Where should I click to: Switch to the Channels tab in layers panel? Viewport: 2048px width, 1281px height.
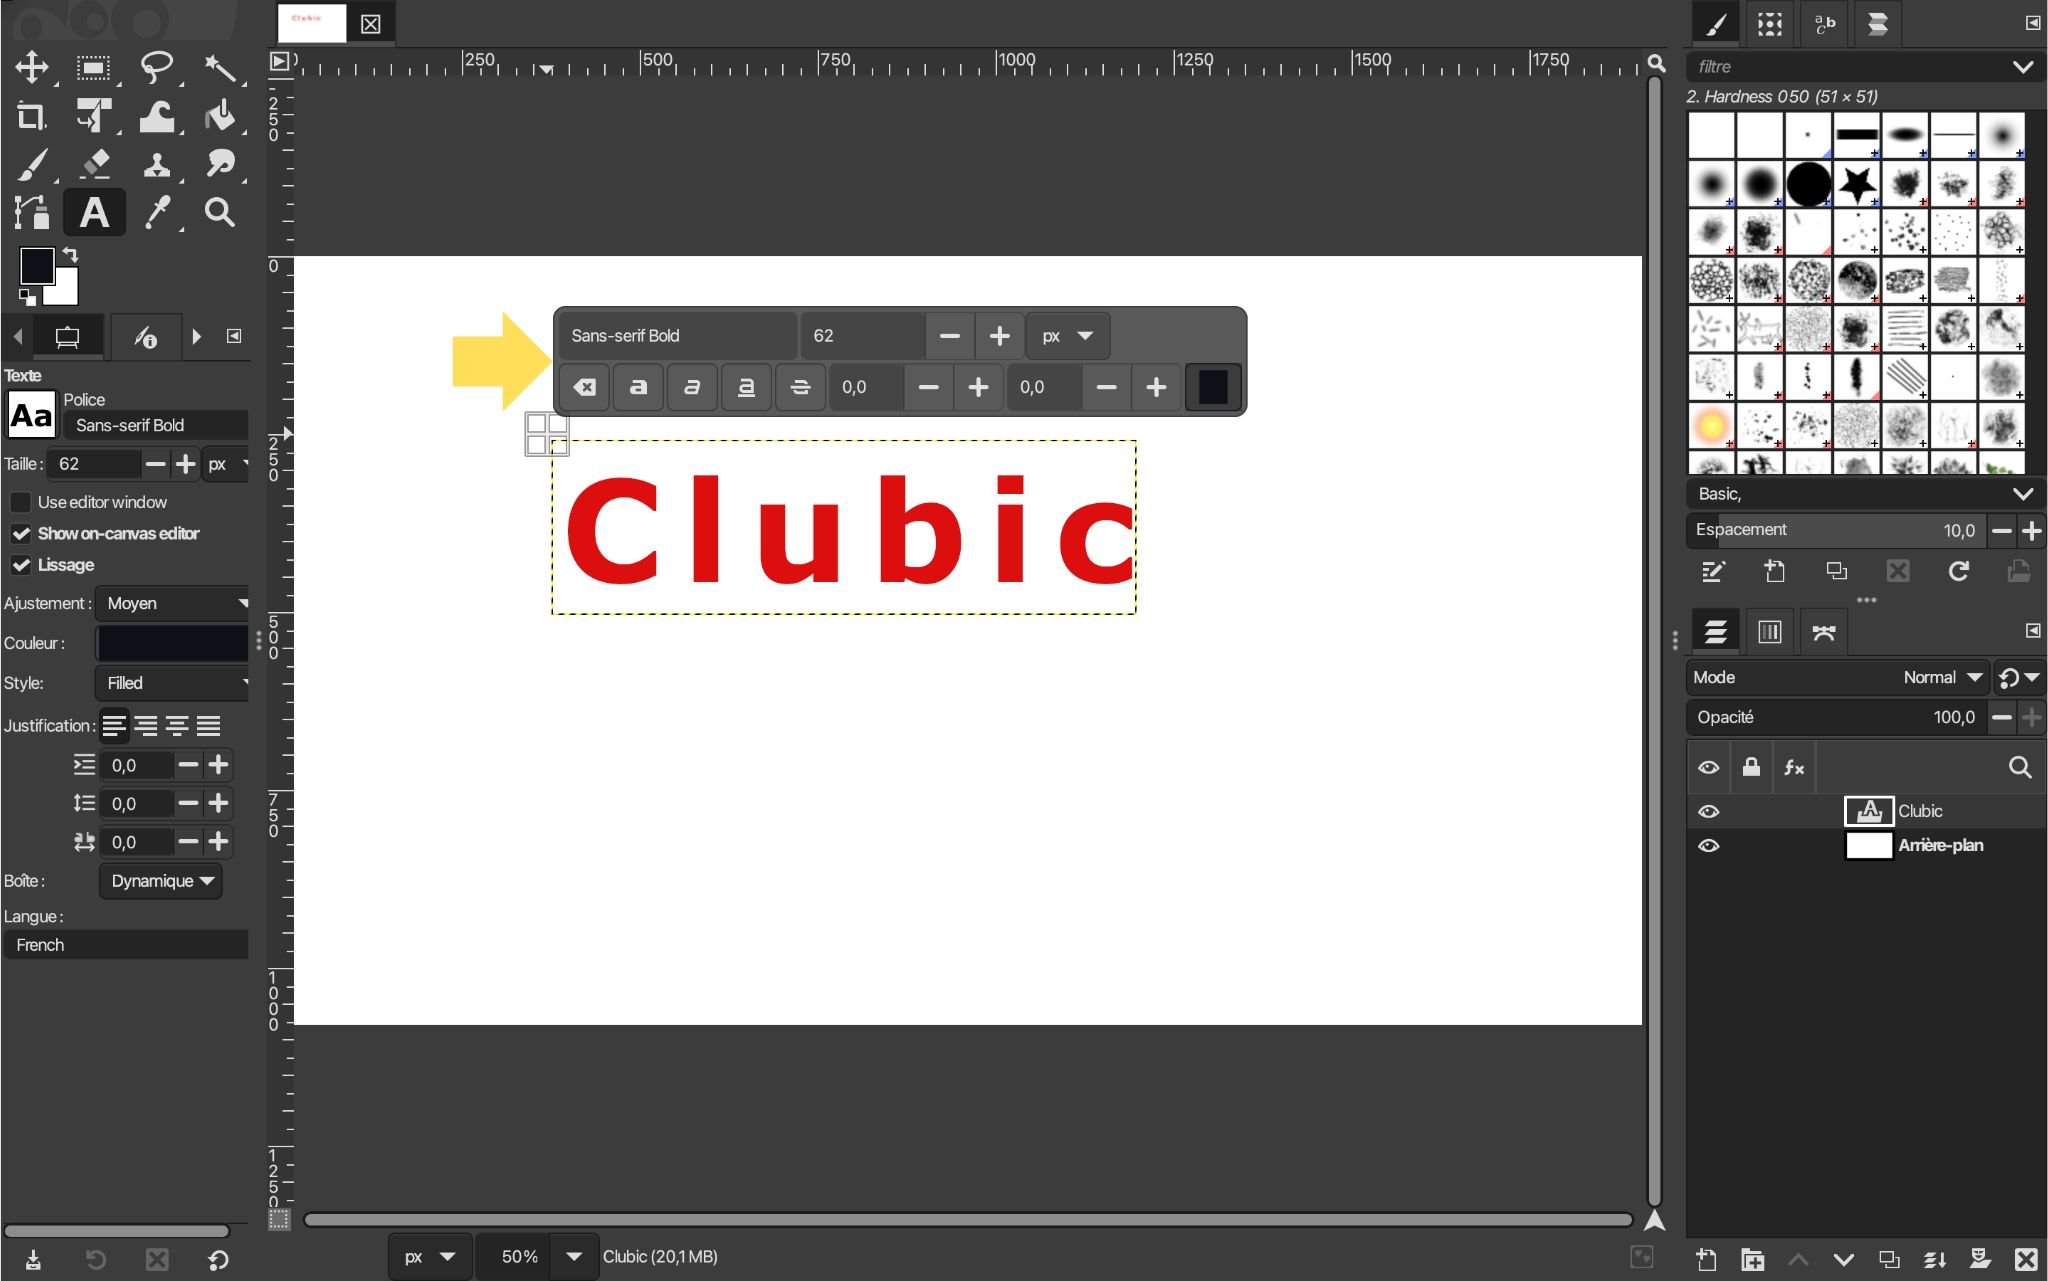click(1769, 631)
